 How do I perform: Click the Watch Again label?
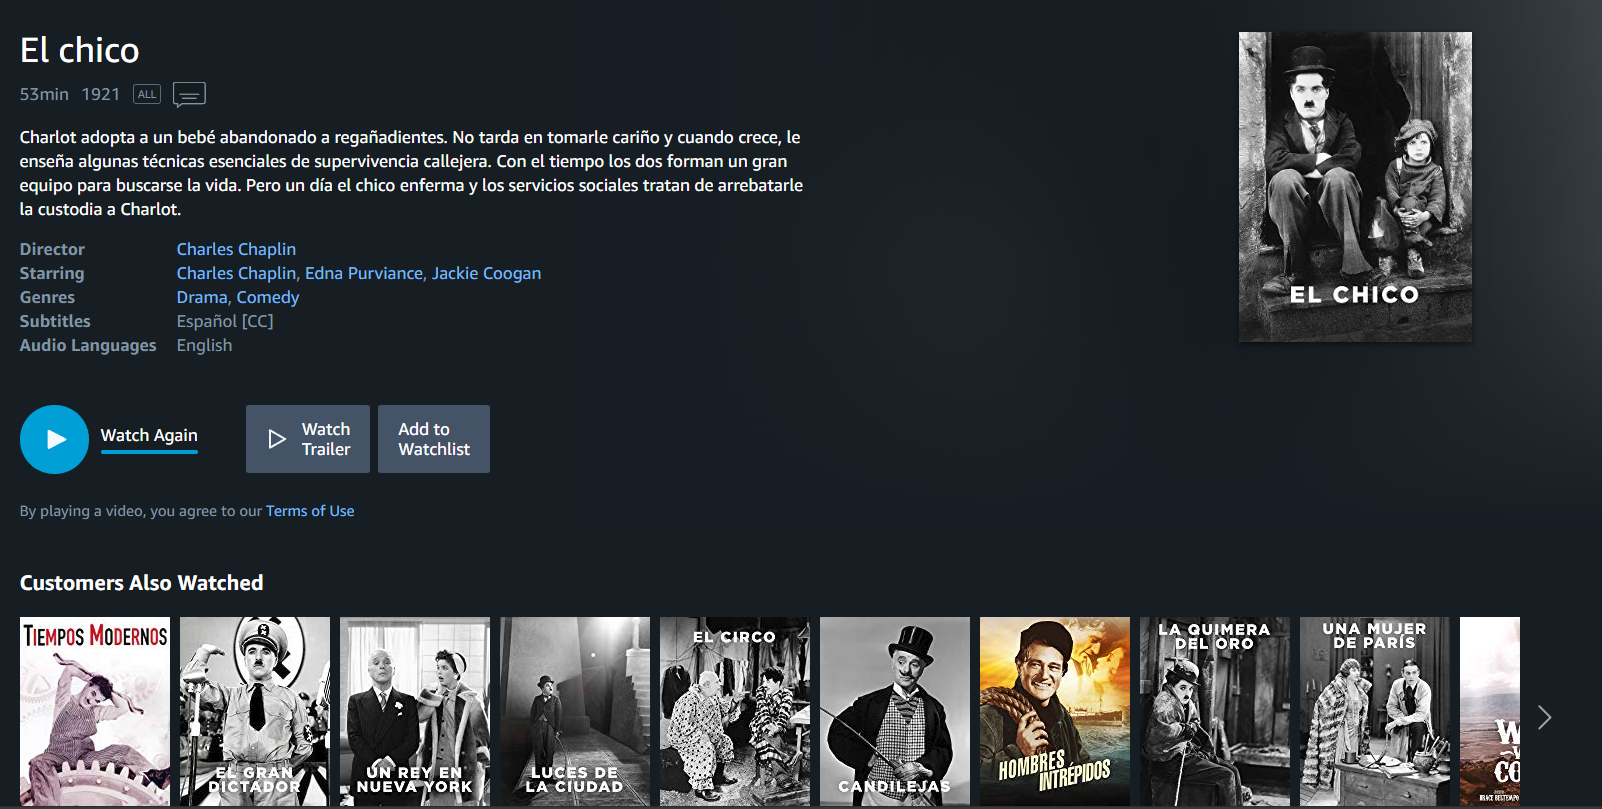[x=149, y=435]
